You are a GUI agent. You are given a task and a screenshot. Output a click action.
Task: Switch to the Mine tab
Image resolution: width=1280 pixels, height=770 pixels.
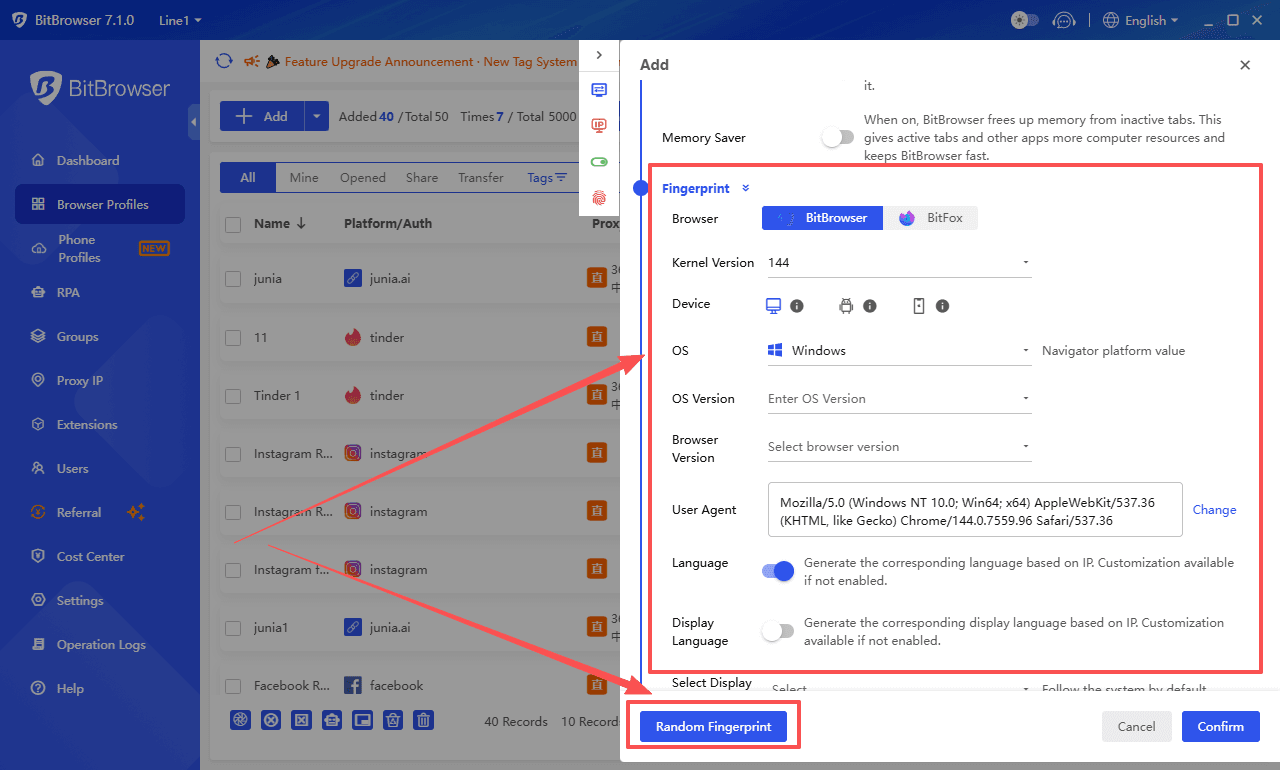coord(304,177)
